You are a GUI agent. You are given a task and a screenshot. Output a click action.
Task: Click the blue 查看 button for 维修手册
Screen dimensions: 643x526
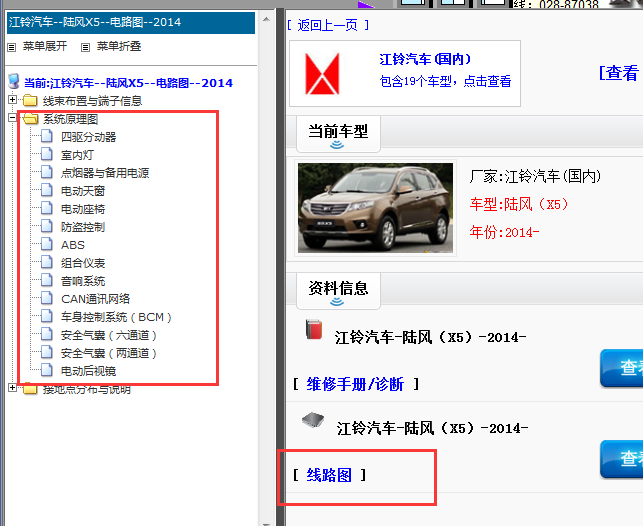(x=622, y=368)
